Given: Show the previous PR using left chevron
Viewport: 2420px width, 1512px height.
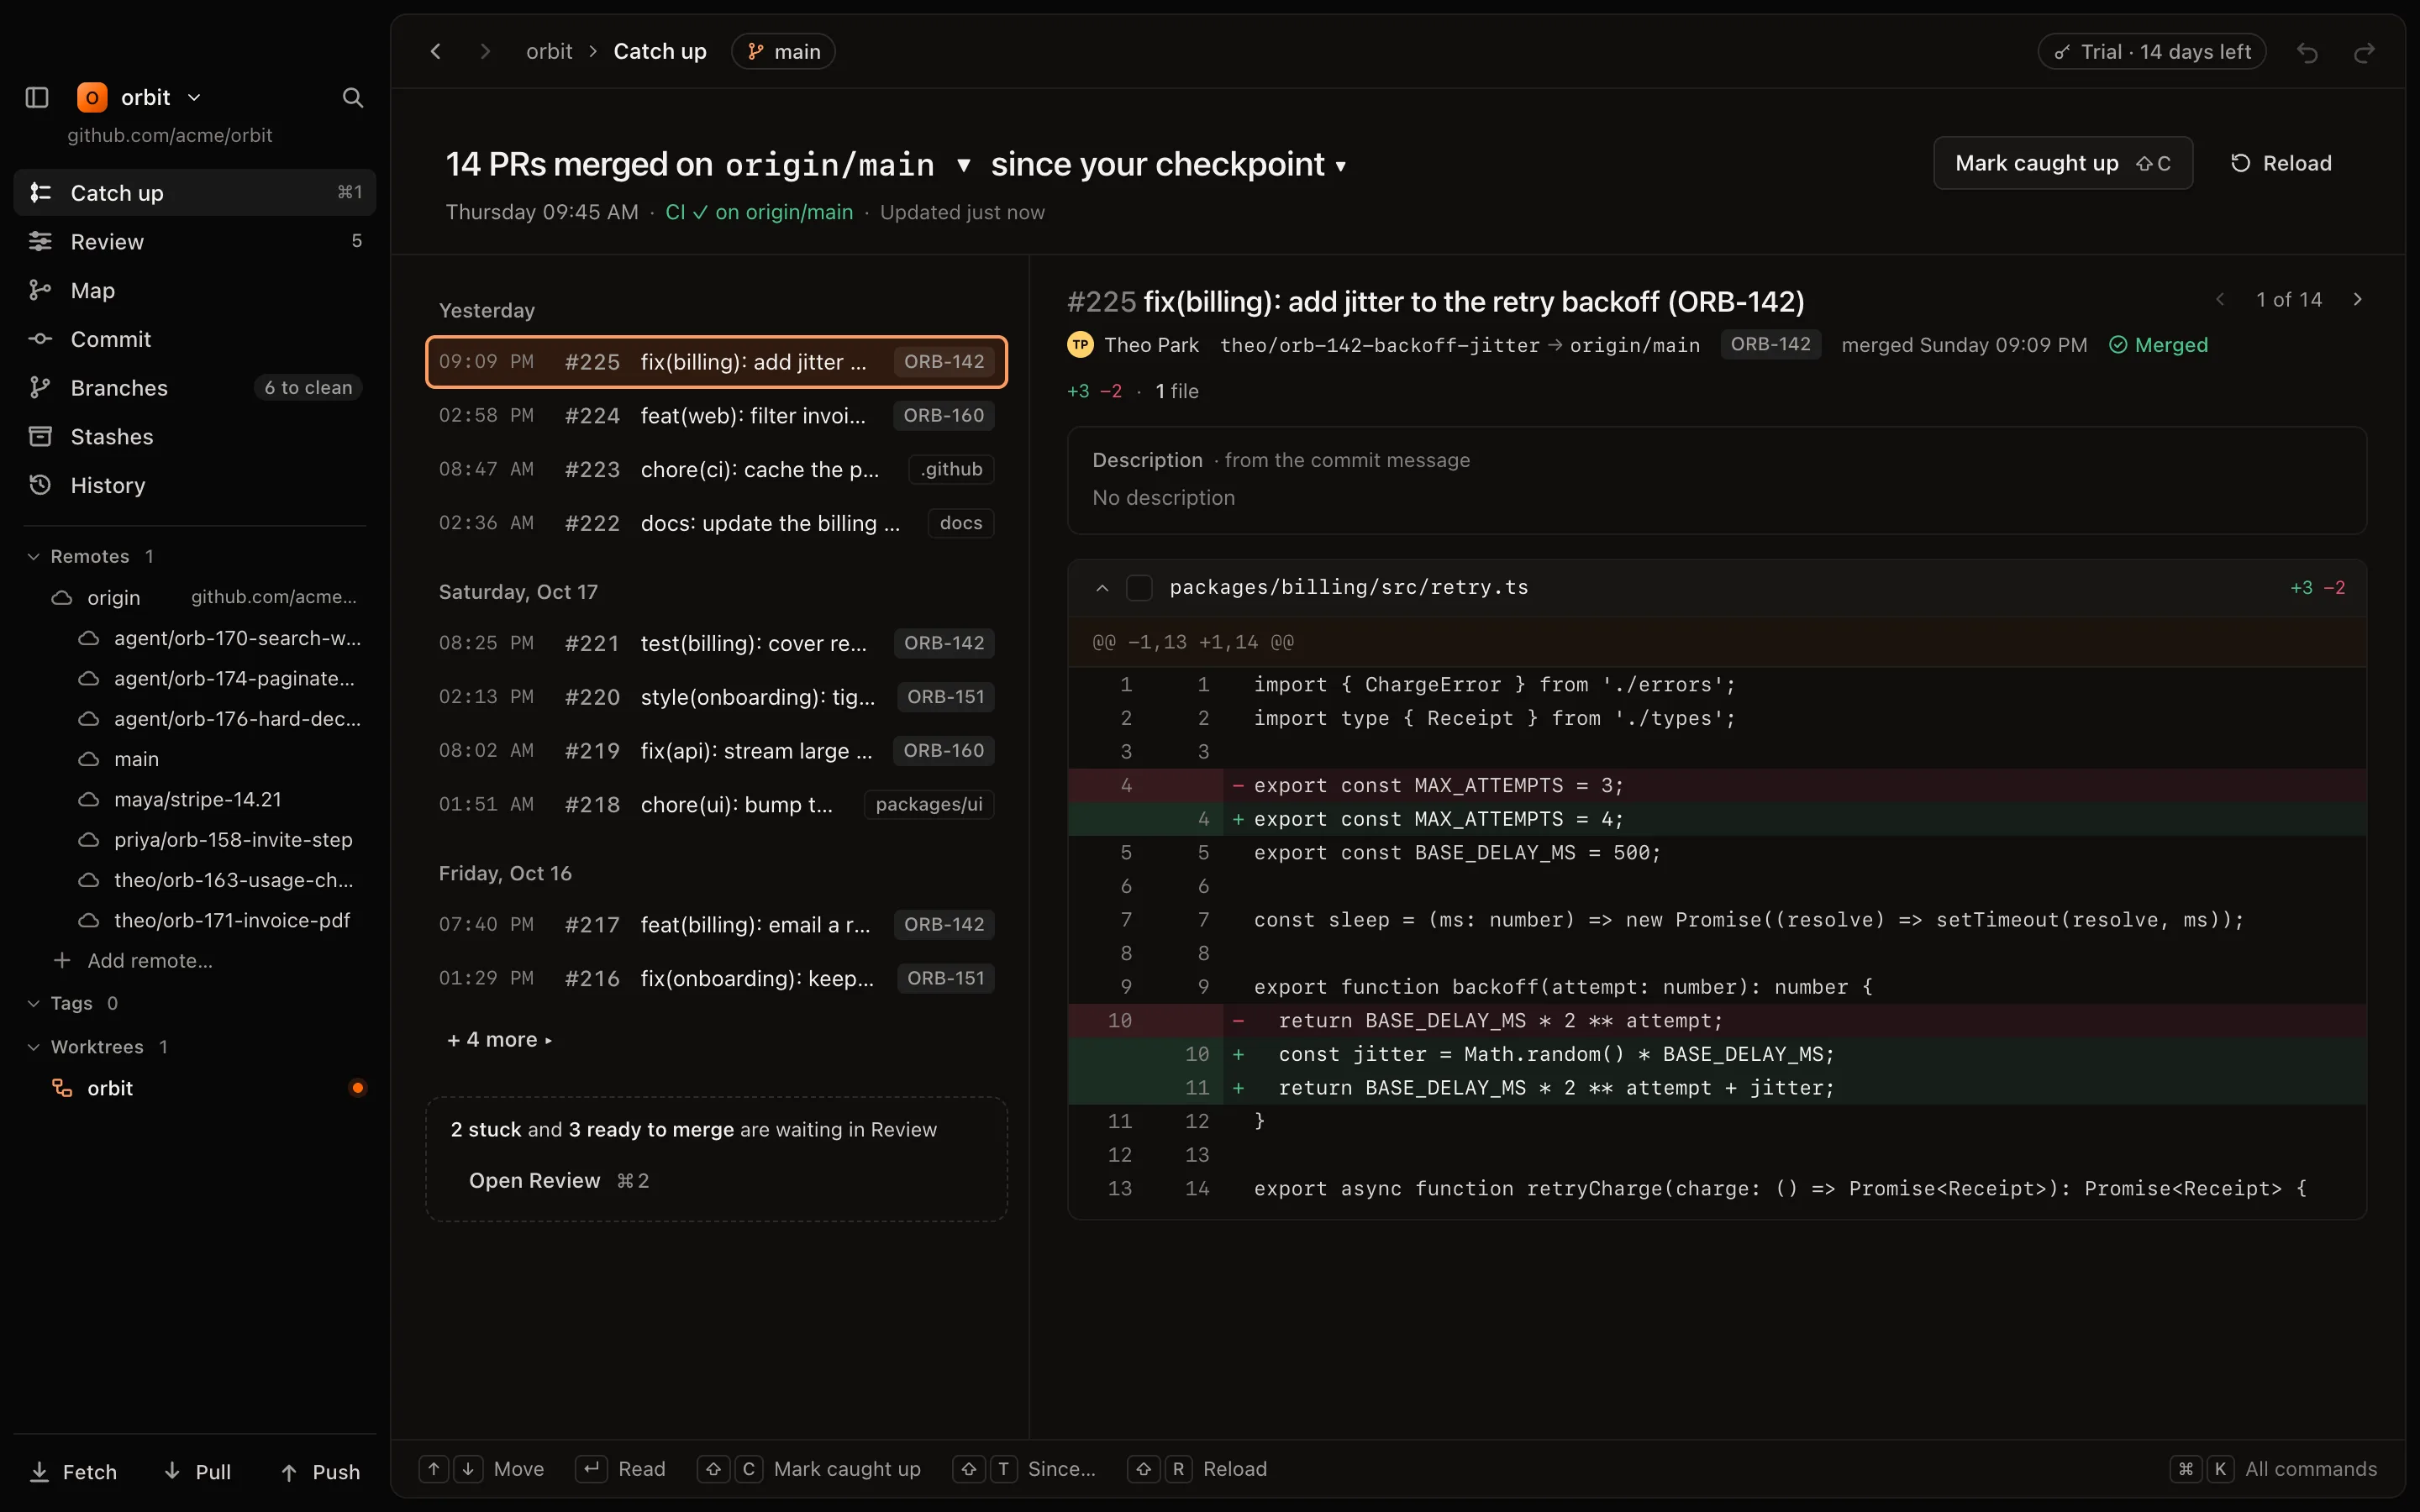Looking at the screenshot, I should point(2220,300).
